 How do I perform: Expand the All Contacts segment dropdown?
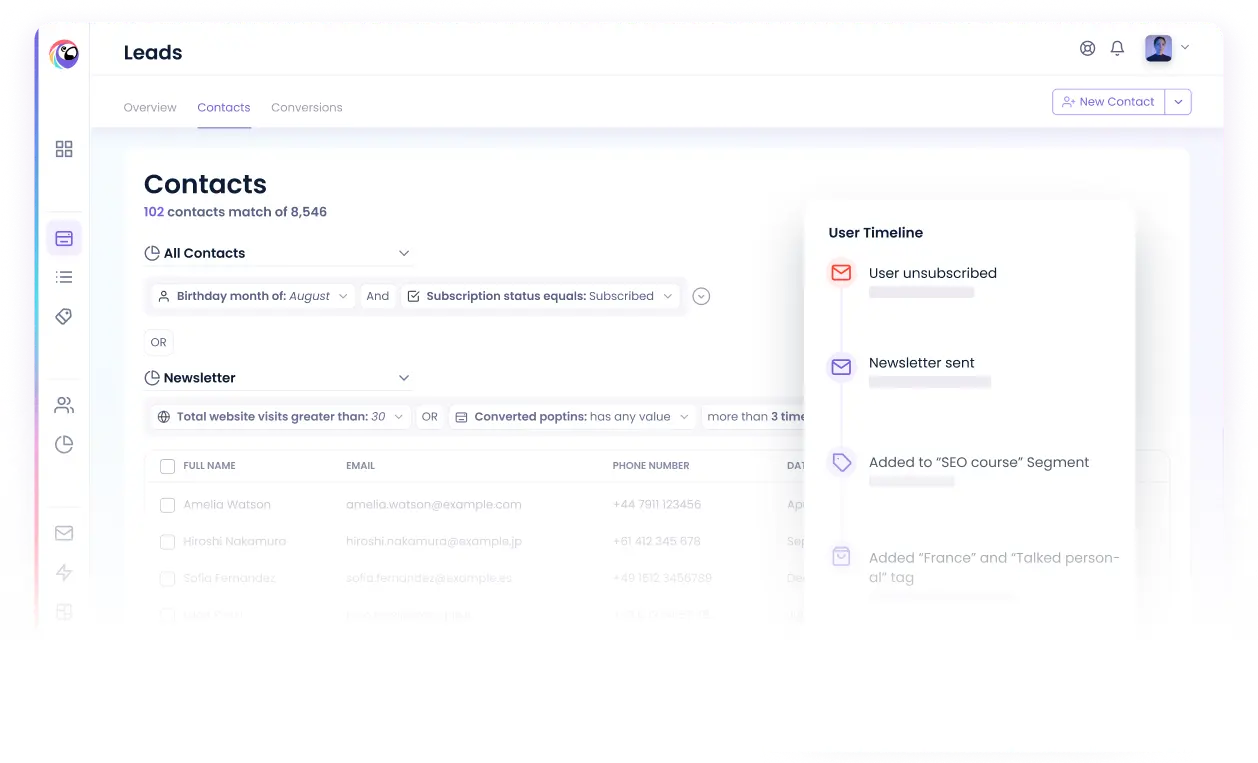coord(404,253)
